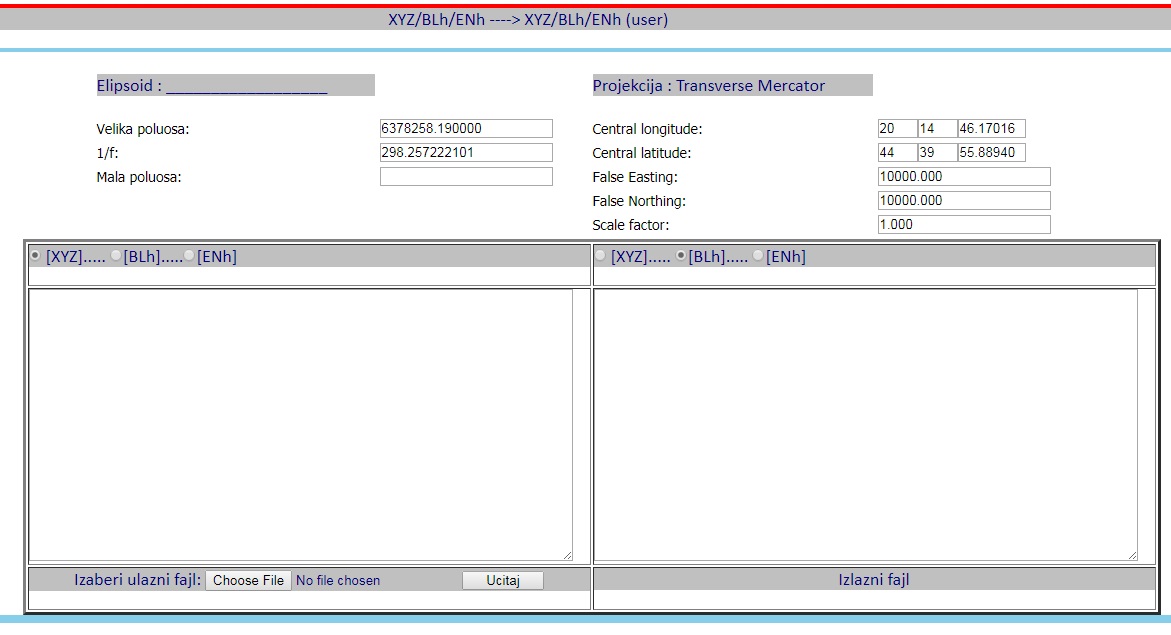Click the False Northing field
1171x635 pixels.
964,201
